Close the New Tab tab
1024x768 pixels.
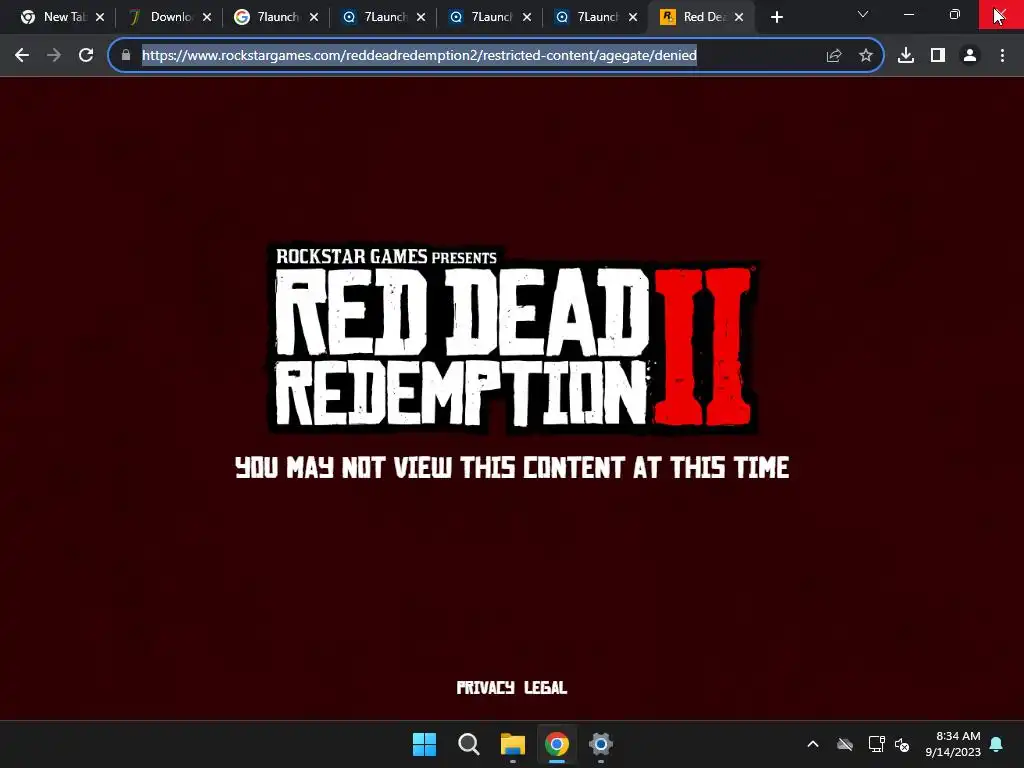coord(100,18)
